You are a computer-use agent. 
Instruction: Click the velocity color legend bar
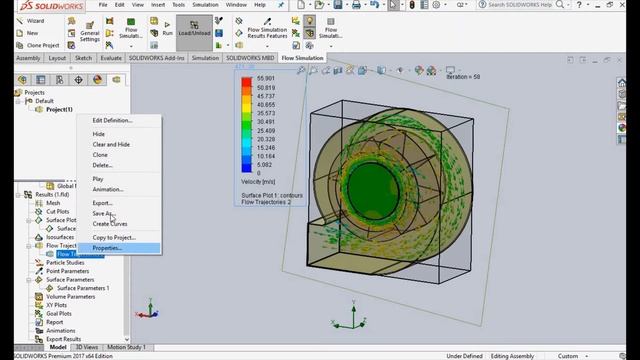(246, 125)
